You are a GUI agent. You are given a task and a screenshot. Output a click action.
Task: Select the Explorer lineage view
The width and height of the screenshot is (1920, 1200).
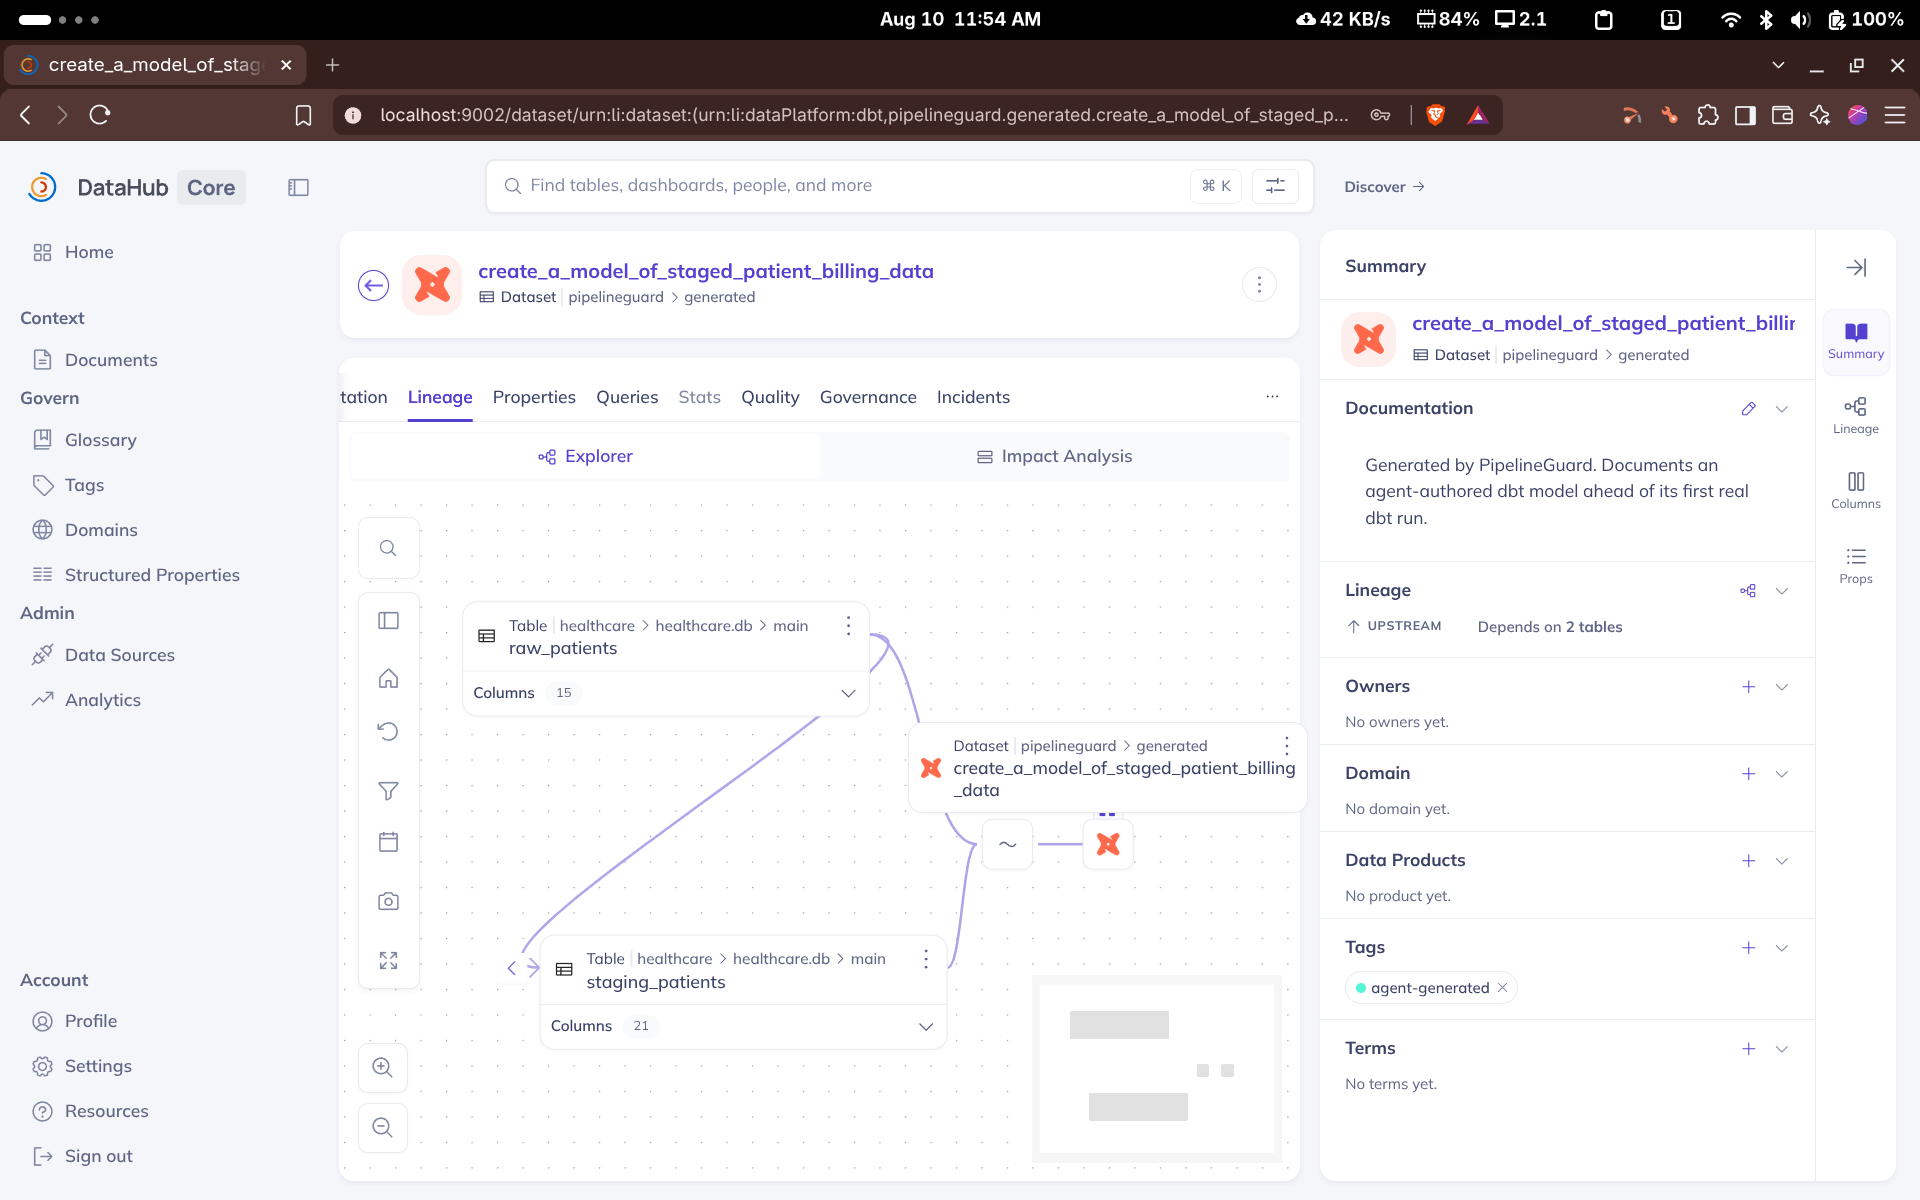585,456
